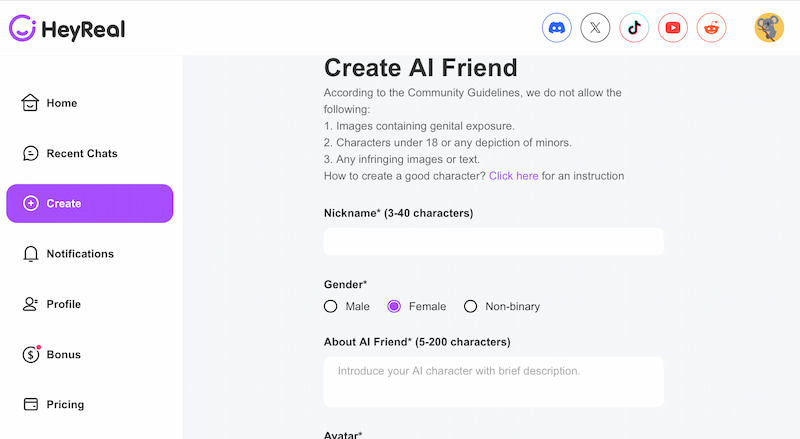The image size is (800, 439).
Task: Follow the 'Click here' instruction link
Action: (x=513, y=176)
